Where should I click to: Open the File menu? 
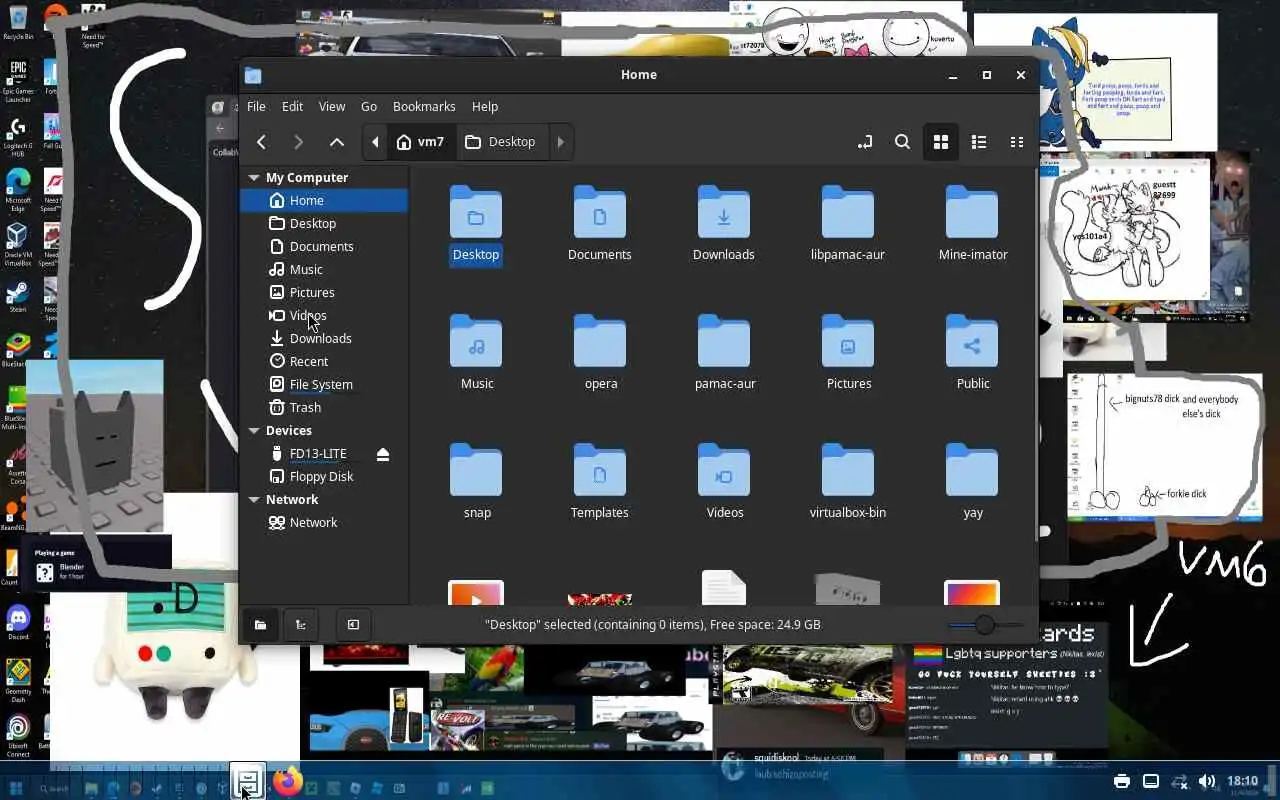(x=256, y=106)
